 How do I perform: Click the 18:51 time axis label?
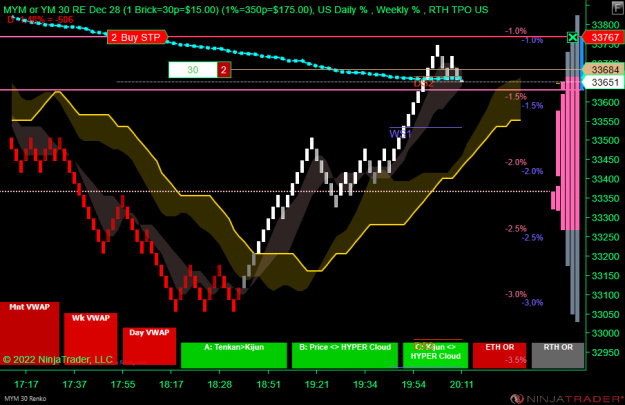(x=268, y=385)
